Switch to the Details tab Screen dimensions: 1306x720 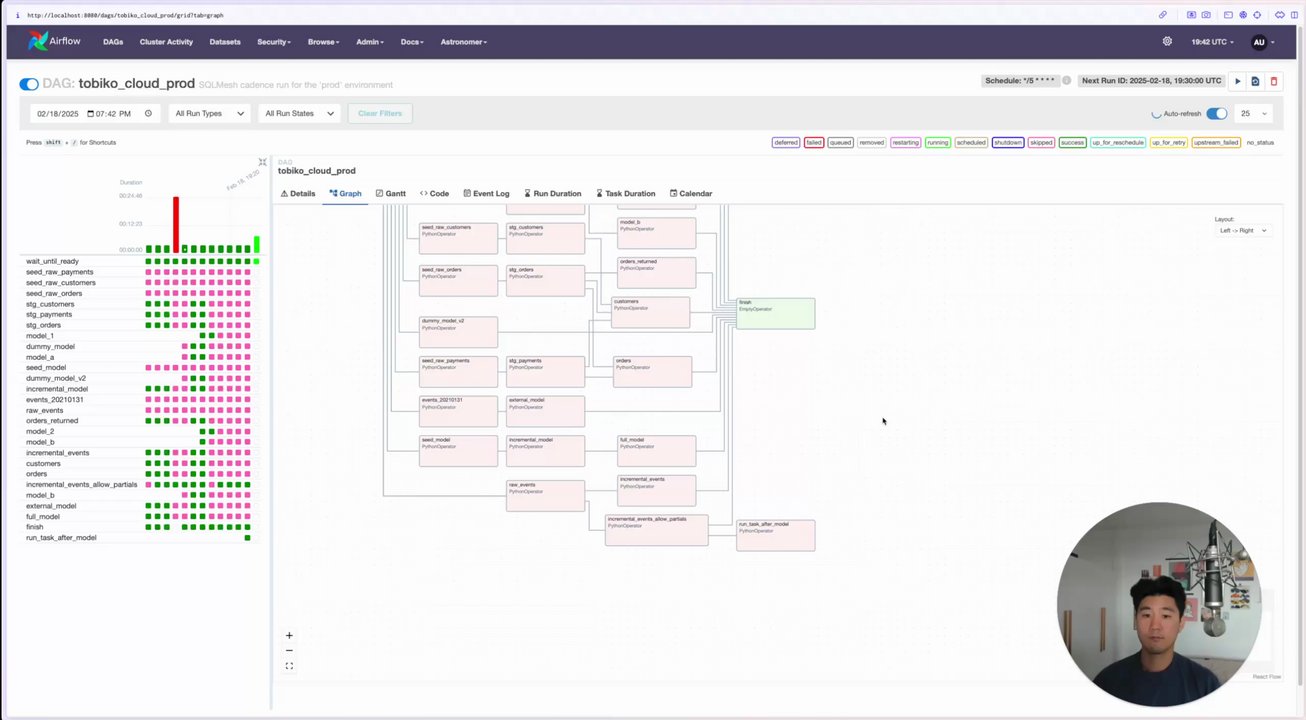click(x=298, y=193)
